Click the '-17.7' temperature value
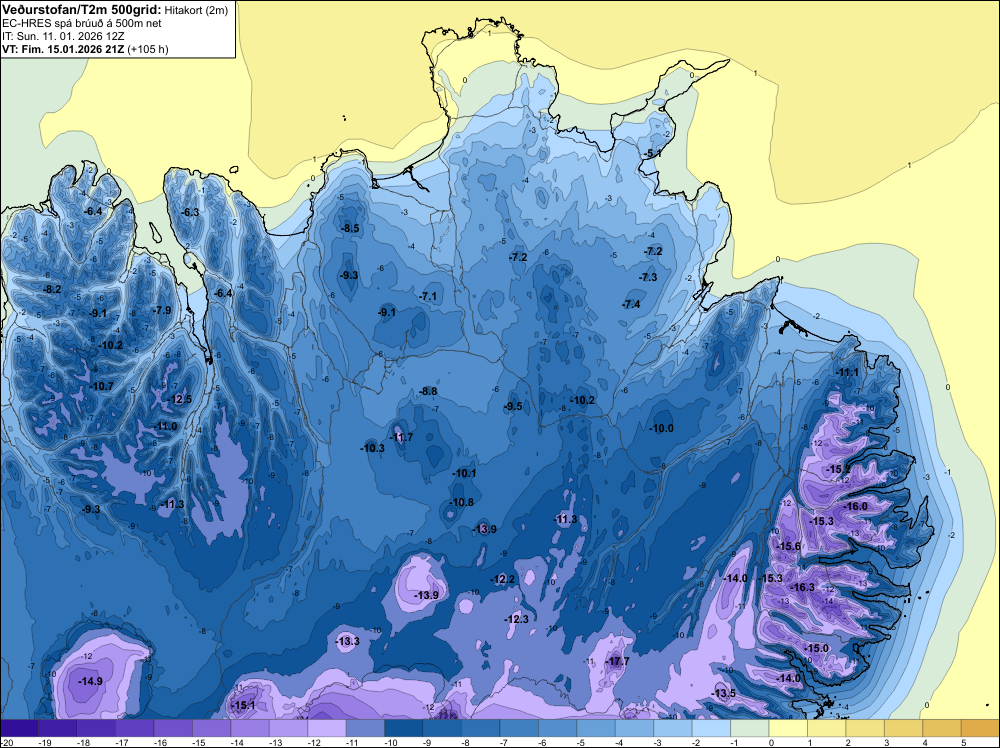This screenshot has height=748, width=1000. pyautogui.click(x=618, y=662)
